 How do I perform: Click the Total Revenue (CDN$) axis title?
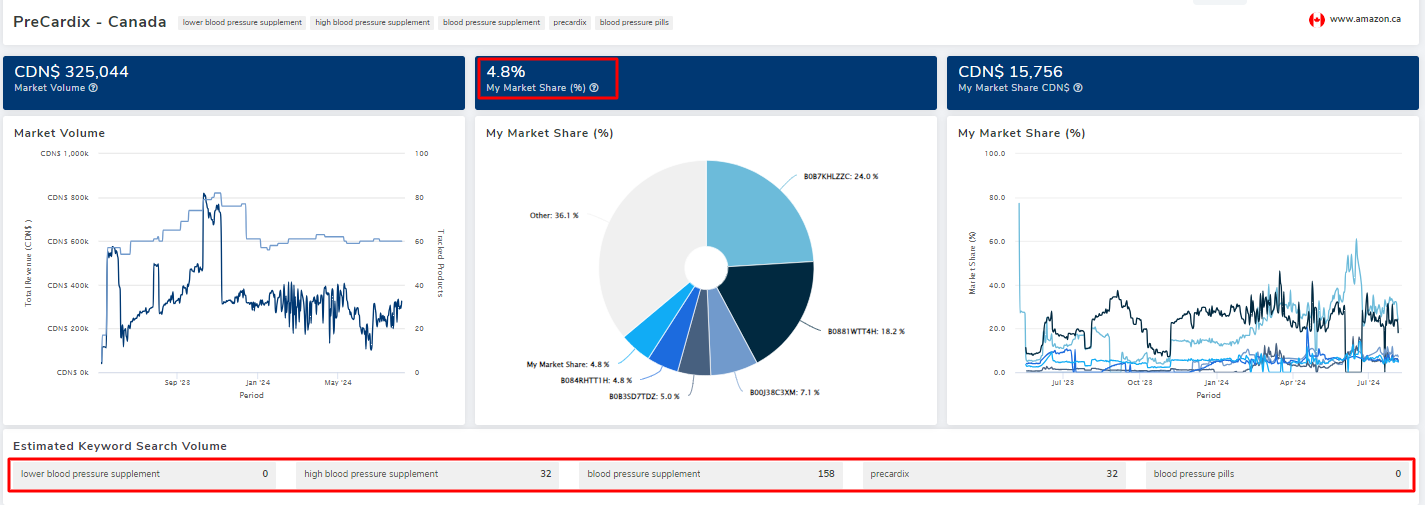(28, 263)
